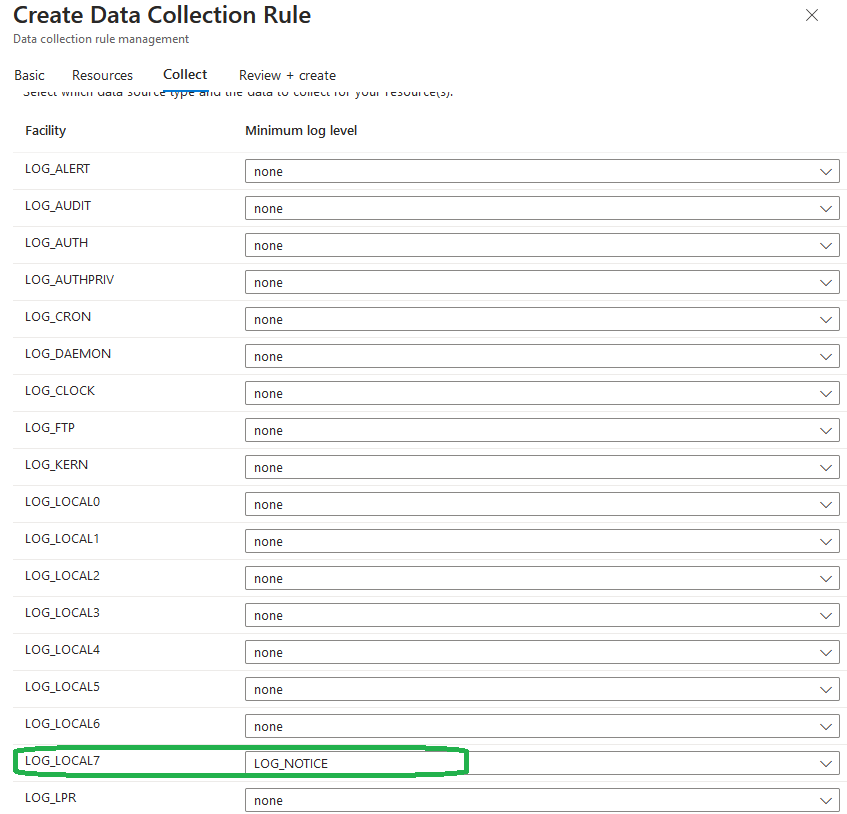This screenshot has width=847, height=814.
Task: Click the LOG_KERN chevron icon
Action: (826, 468)
